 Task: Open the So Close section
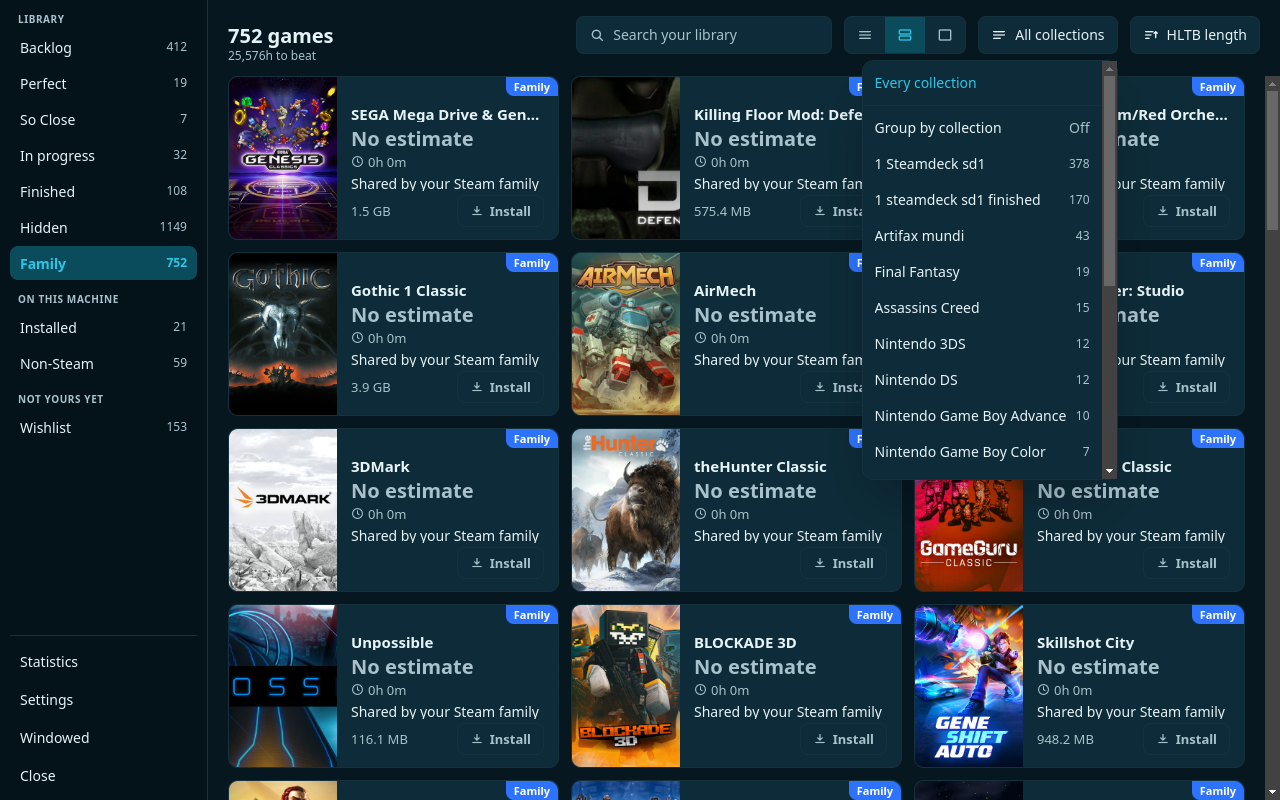103,119
